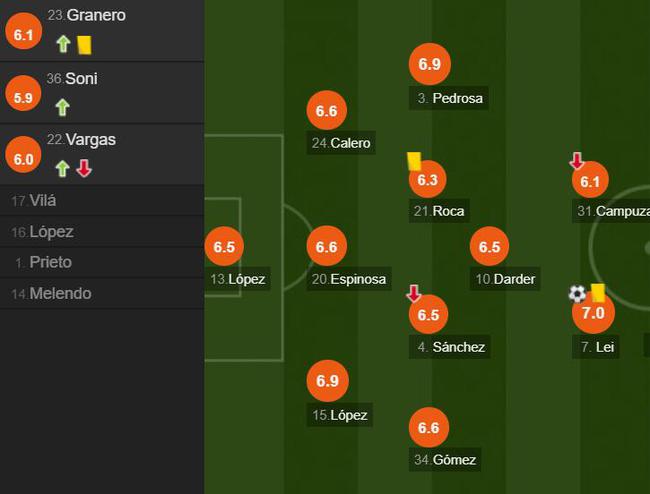
Task: Select the 17. Vilá bench row
Action: [102, 201]
